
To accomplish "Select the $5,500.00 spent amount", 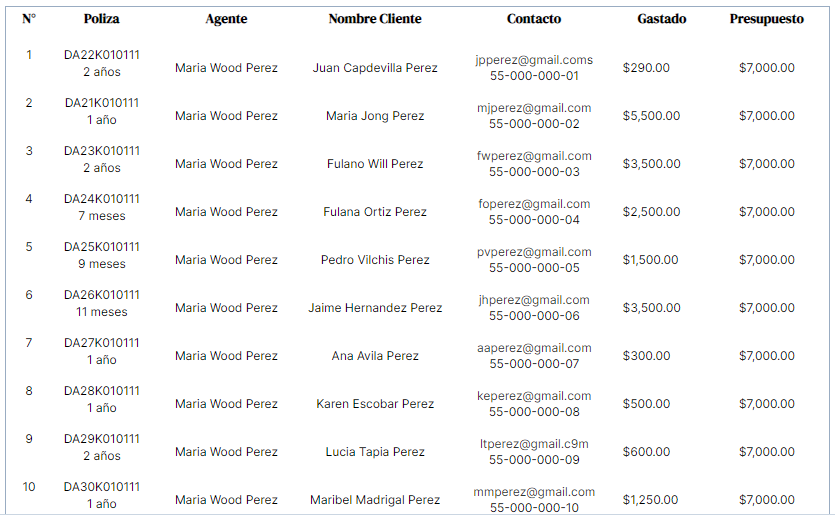I will click(651, 116).
